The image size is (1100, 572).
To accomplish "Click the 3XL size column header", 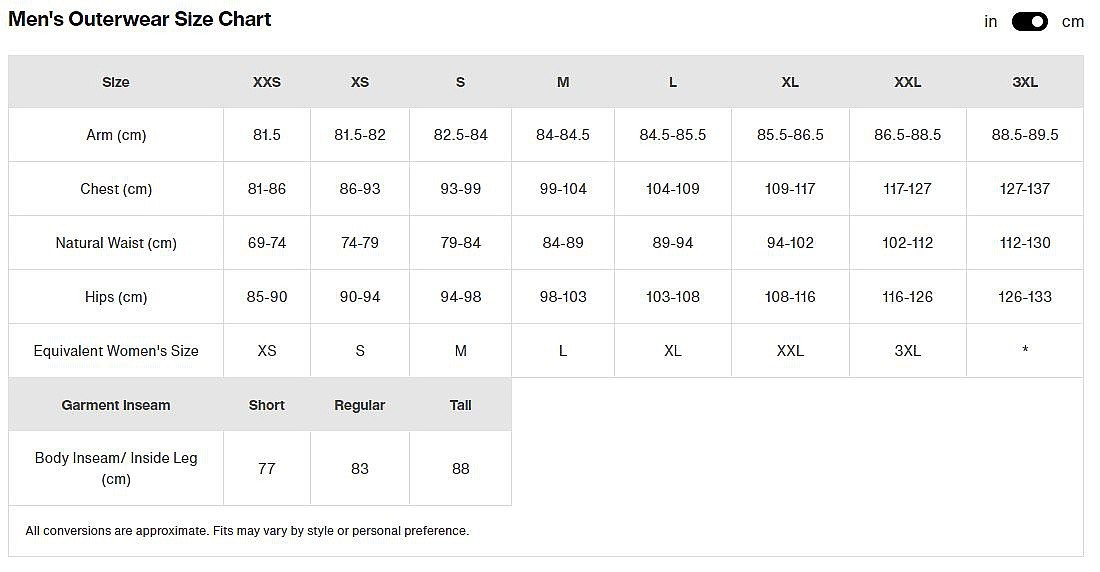I will pos(1025,82).
